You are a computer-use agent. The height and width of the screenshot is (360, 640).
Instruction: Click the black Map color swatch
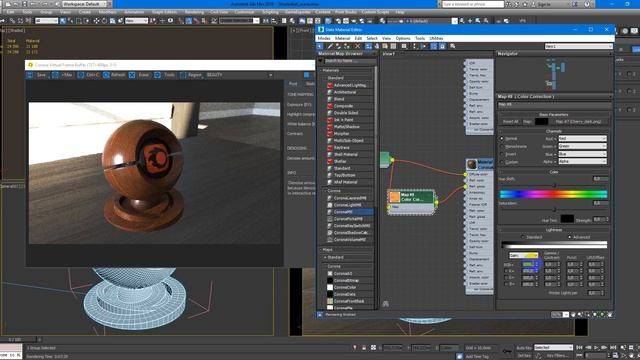541,122
